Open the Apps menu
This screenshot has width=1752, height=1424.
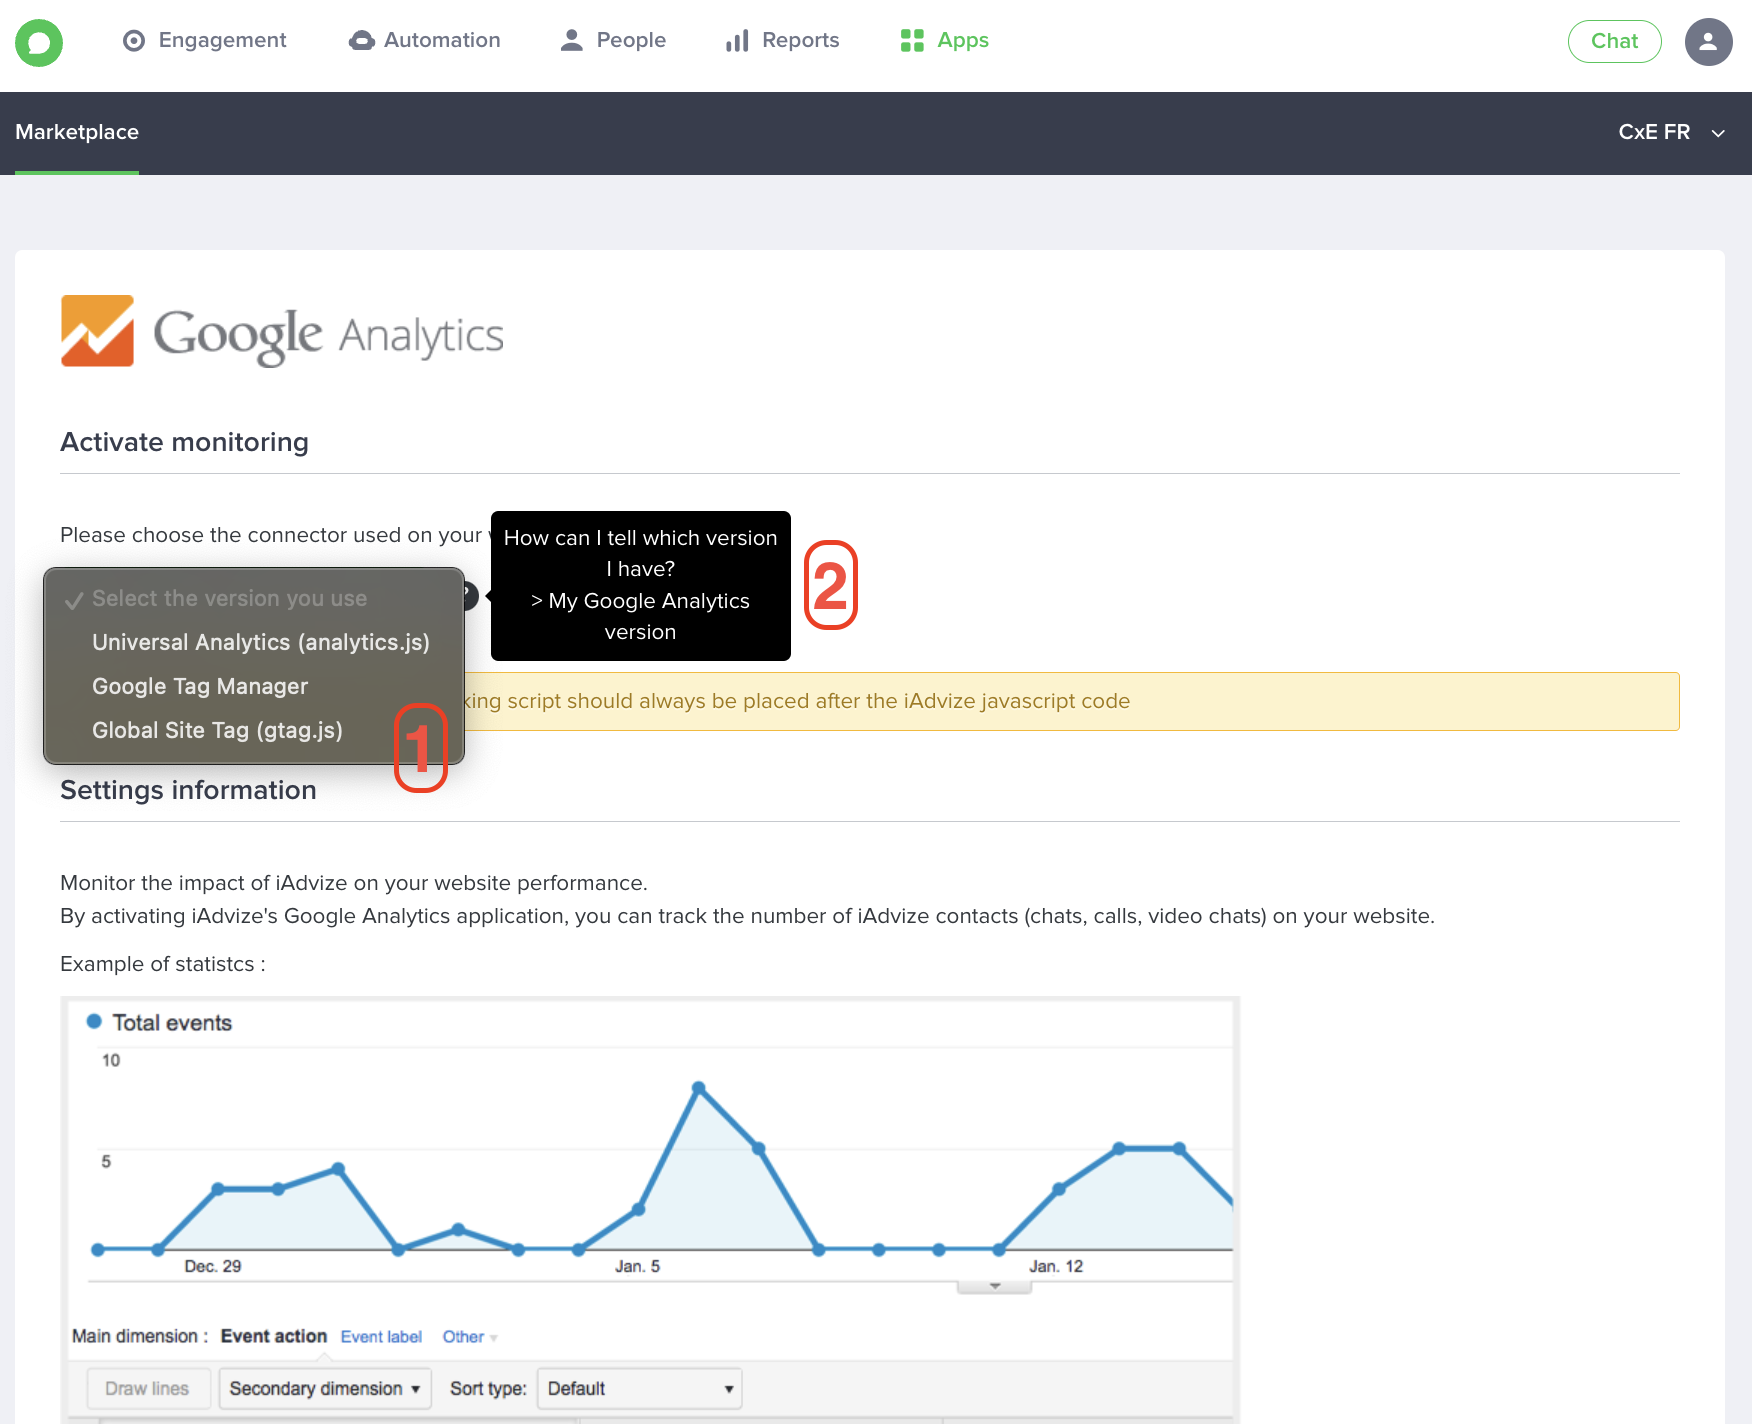944,40
